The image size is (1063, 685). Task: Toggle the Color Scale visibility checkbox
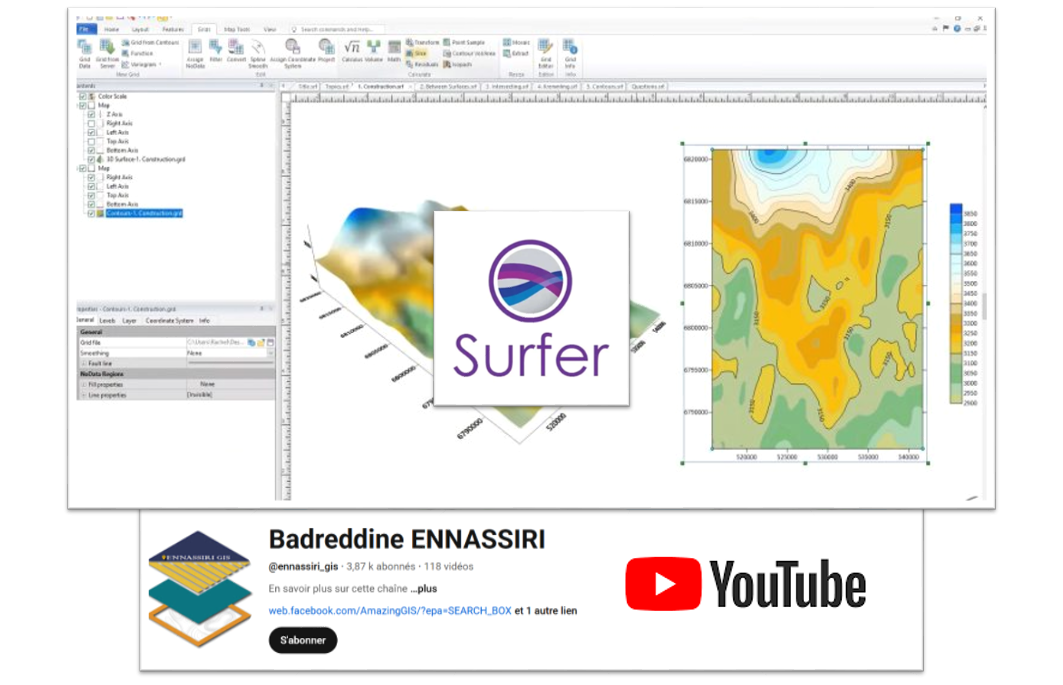coord(83,96)
